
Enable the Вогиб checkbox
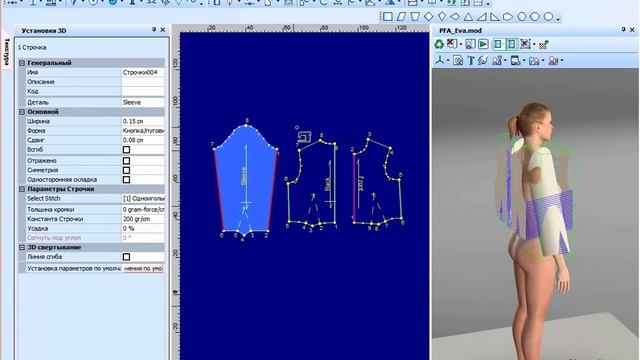pos(127,150)
